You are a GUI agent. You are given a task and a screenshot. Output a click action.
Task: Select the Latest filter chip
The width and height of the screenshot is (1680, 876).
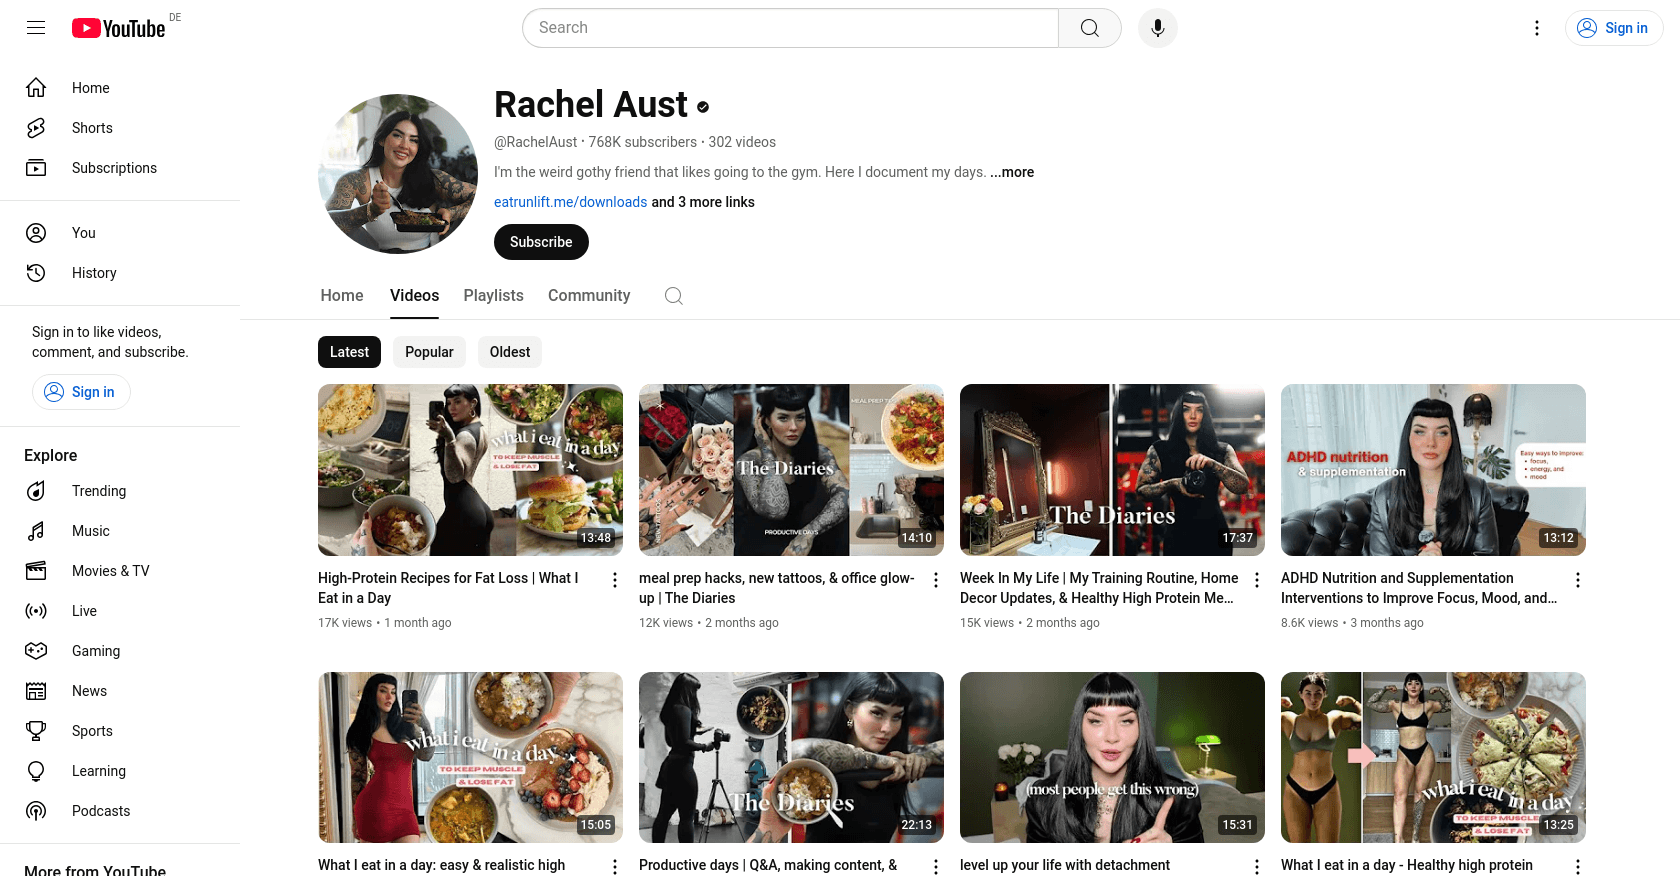click(349, 352)
